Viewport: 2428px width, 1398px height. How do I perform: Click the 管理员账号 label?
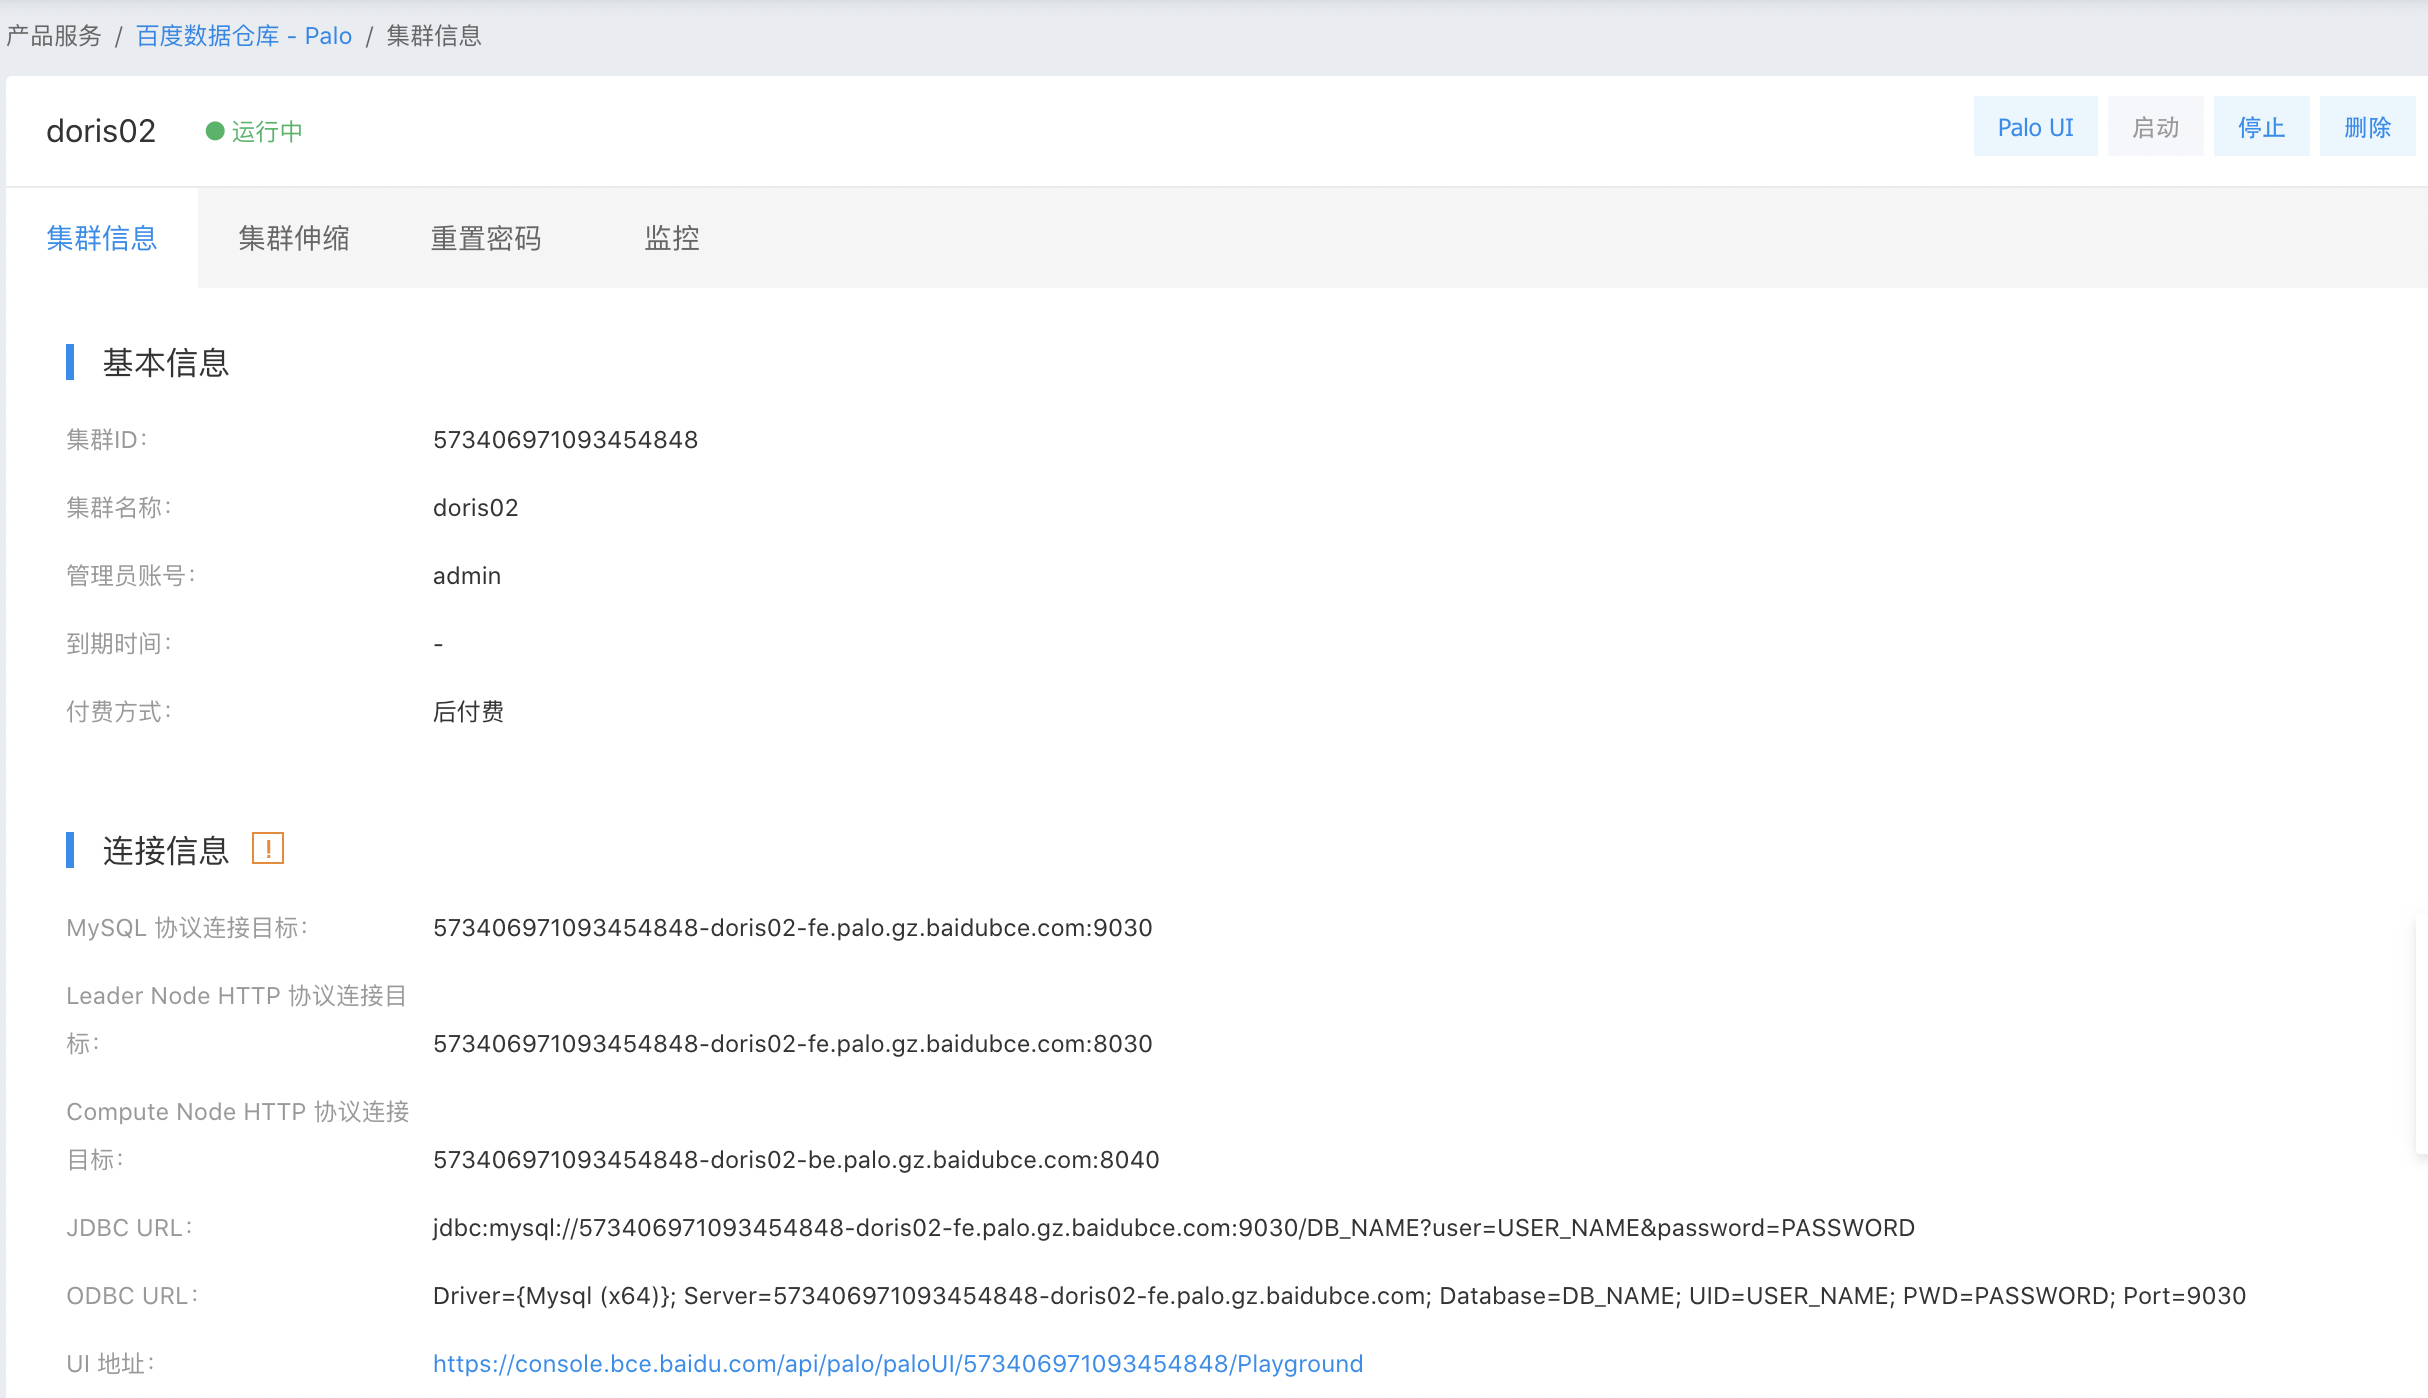[131, 576]
